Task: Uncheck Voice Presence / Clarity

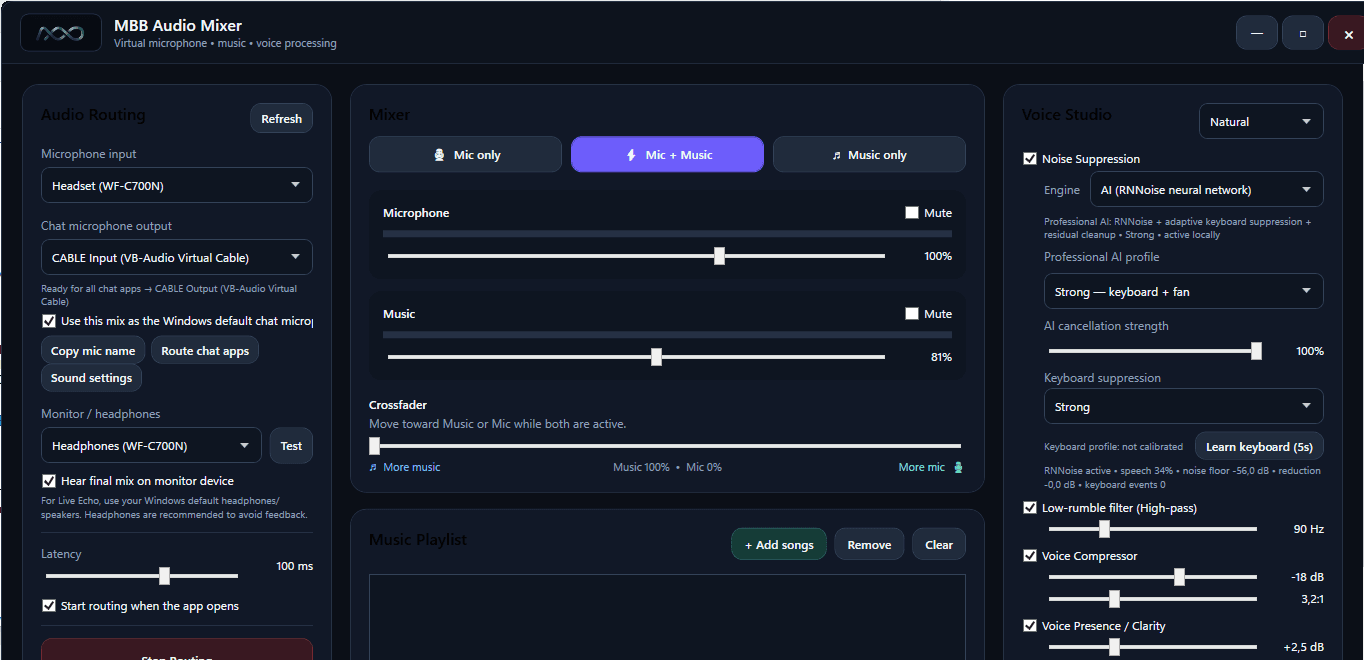Action: [1030, 626]
